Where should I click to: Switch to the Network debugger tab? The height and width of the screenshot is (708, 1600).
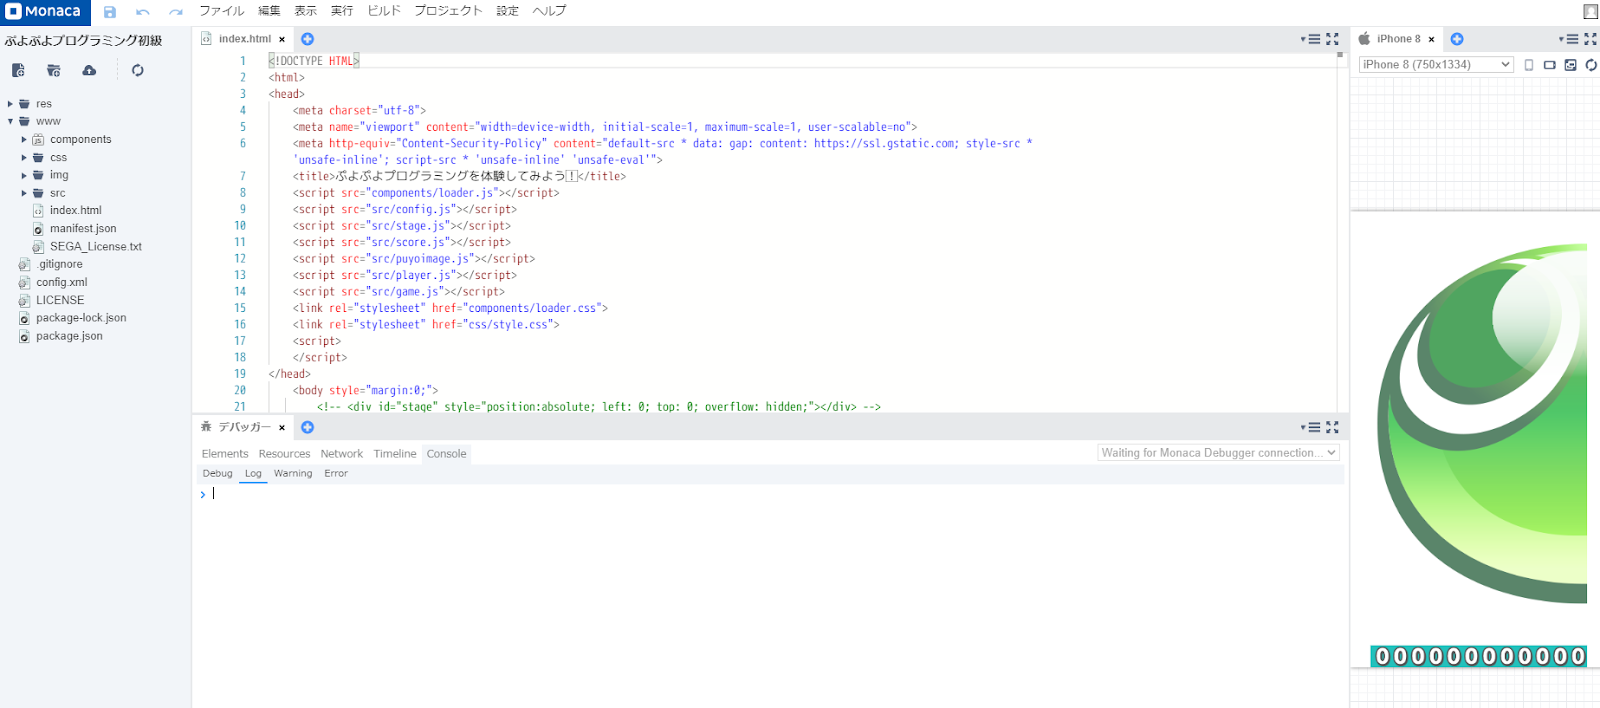pos(342,454)
